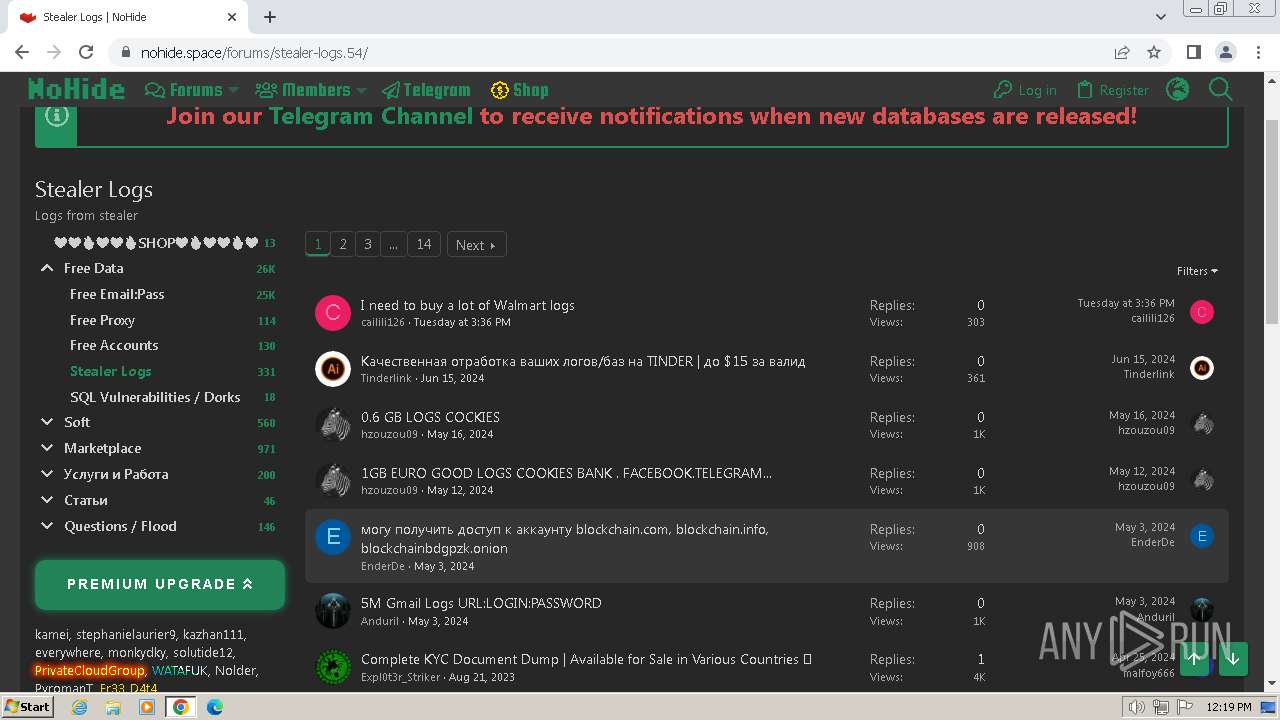This screenshot has height=720, width=1280.
Task: Expand the Услуги и Работа category chevron
Action: pyautogui.click(x=47, y=474)
